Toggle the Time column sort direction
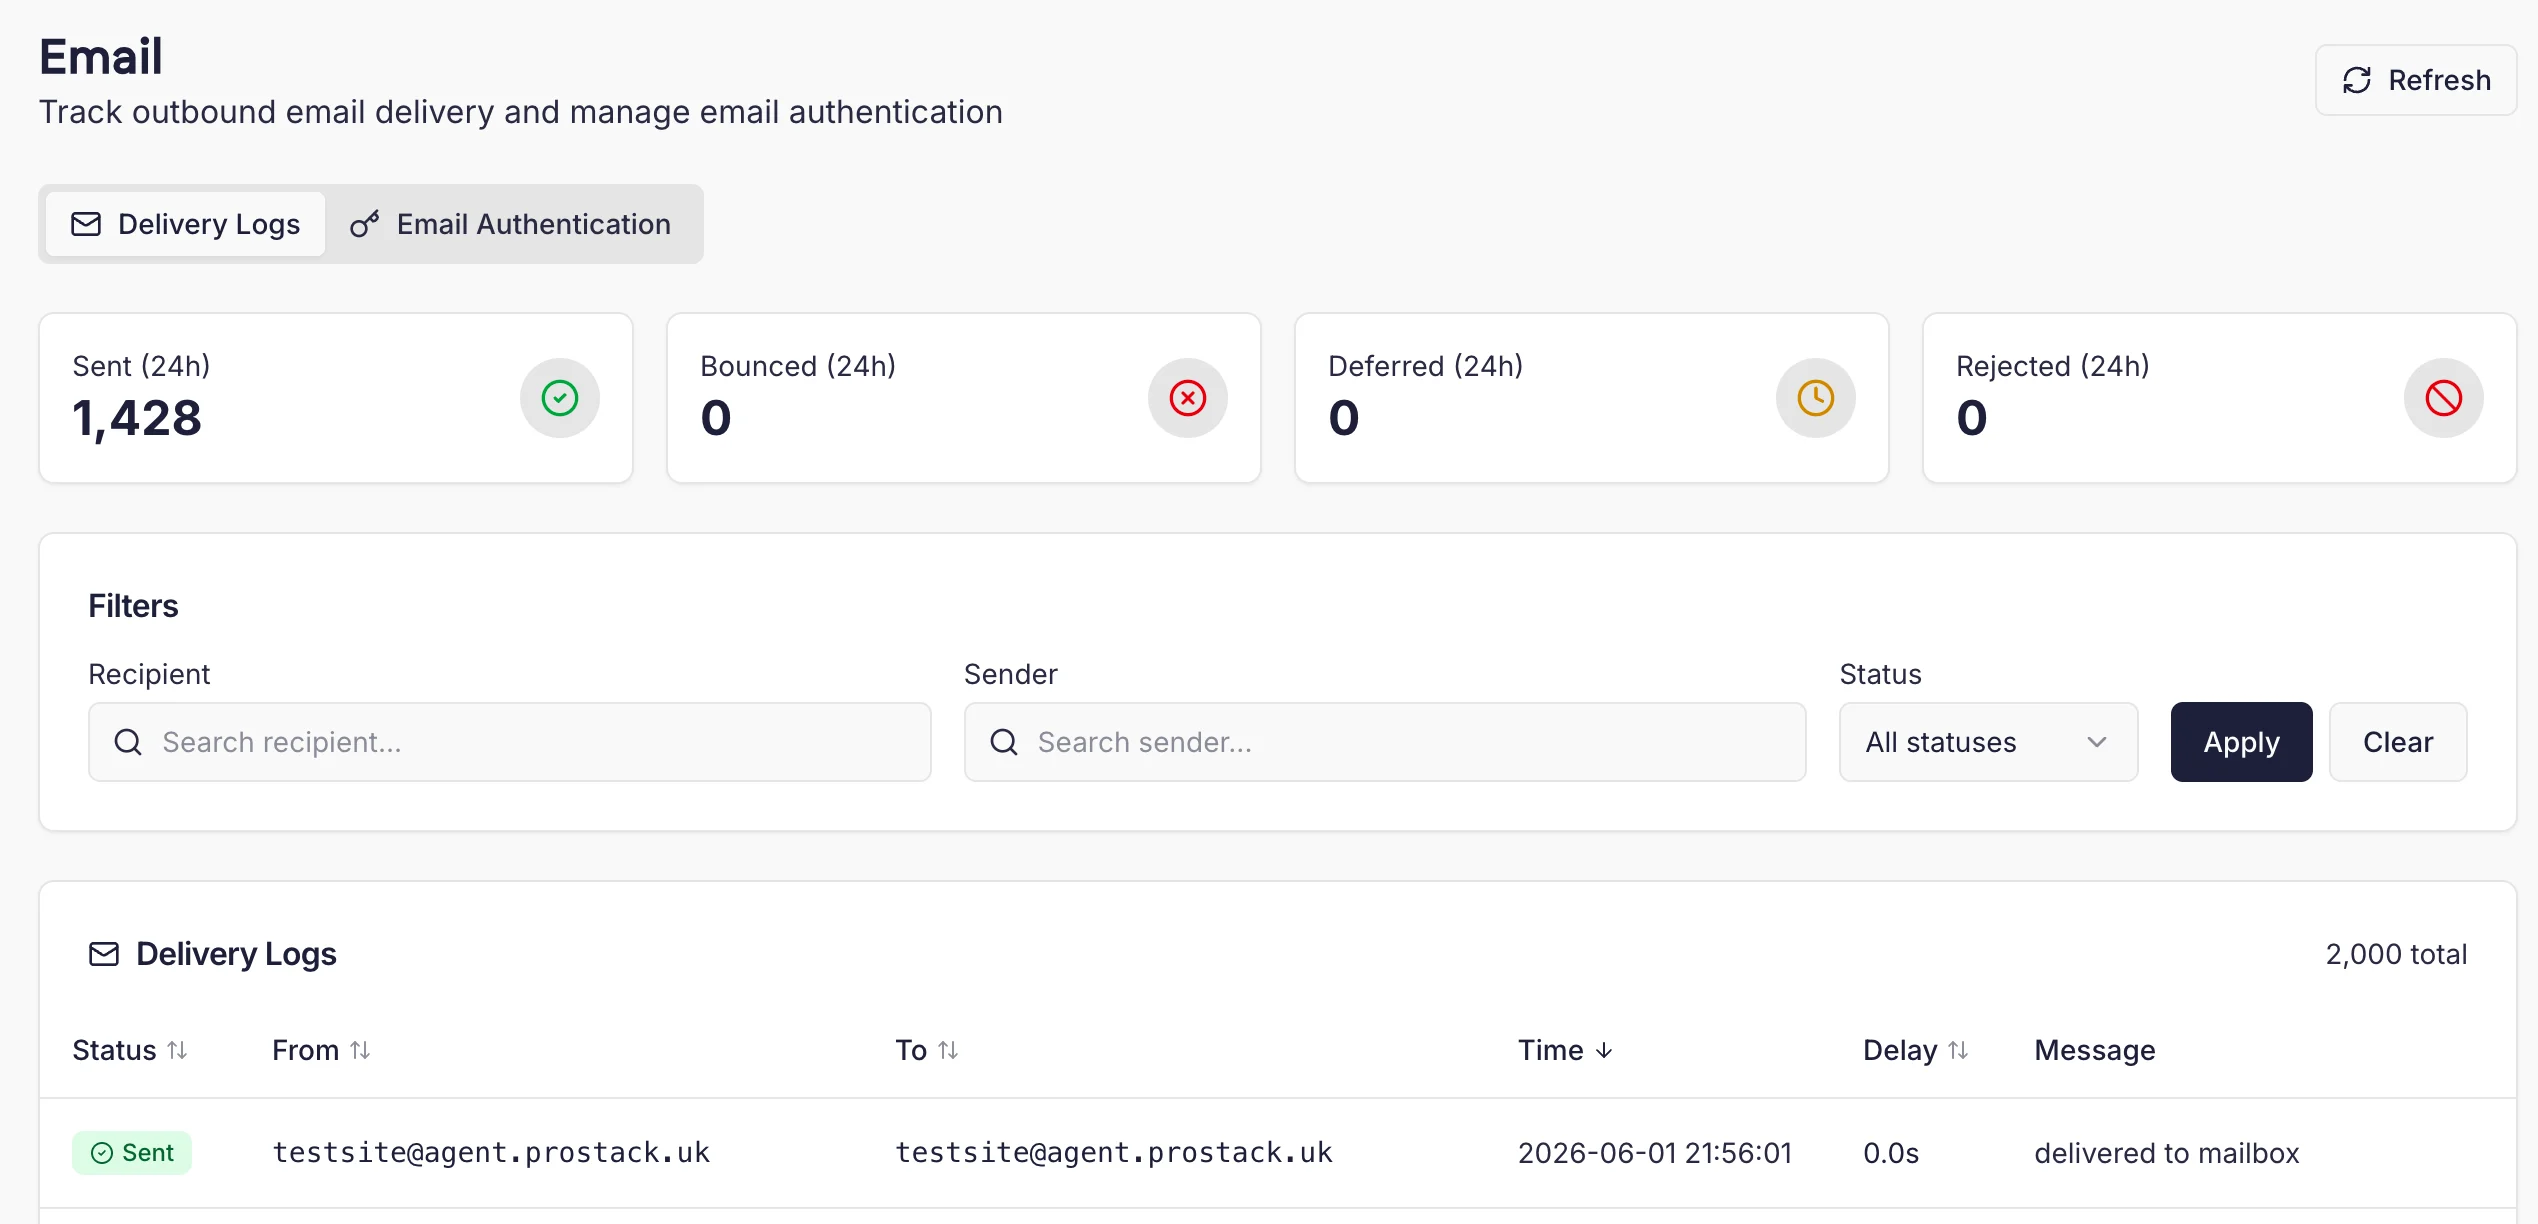This screenshot has width=2538, height=1224. point(1565,1050)
